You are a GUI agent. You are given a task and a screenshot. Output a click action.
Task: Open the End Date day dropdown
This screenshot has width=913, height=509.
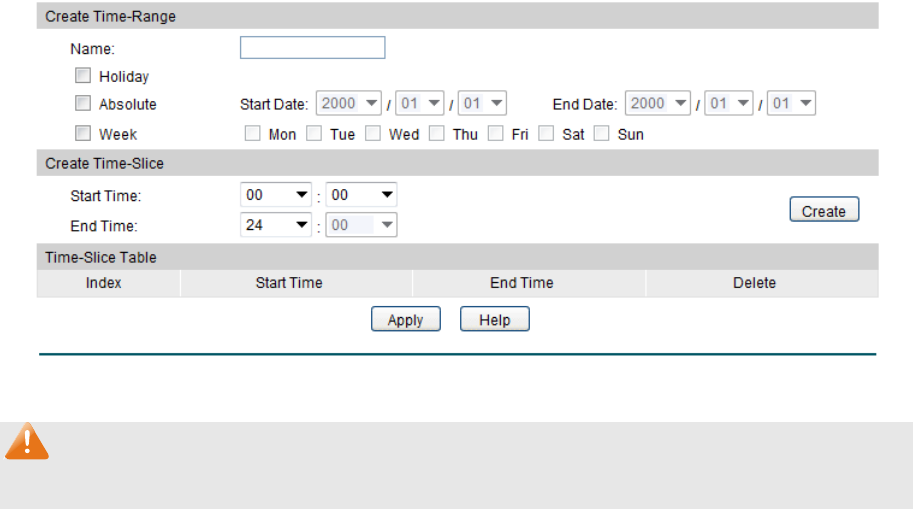pyautogui.click(x=792, y=104)
